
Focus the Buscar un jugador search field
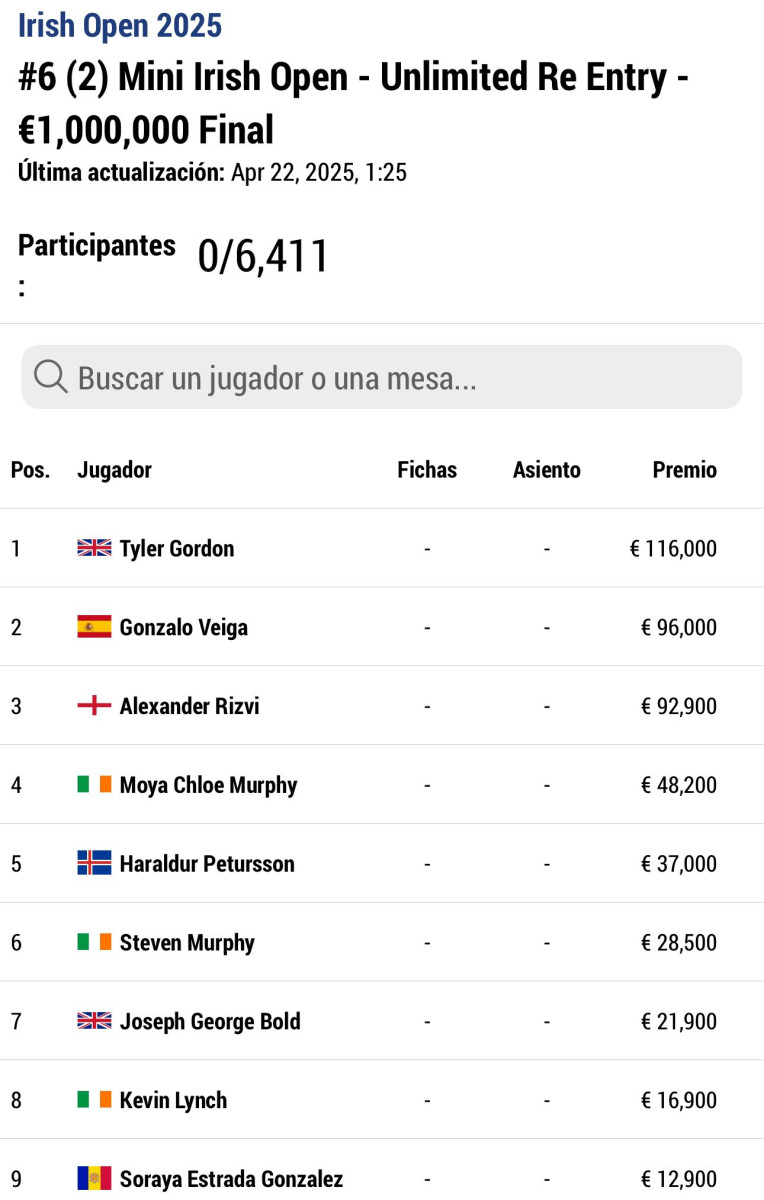(x=382, y=378)
